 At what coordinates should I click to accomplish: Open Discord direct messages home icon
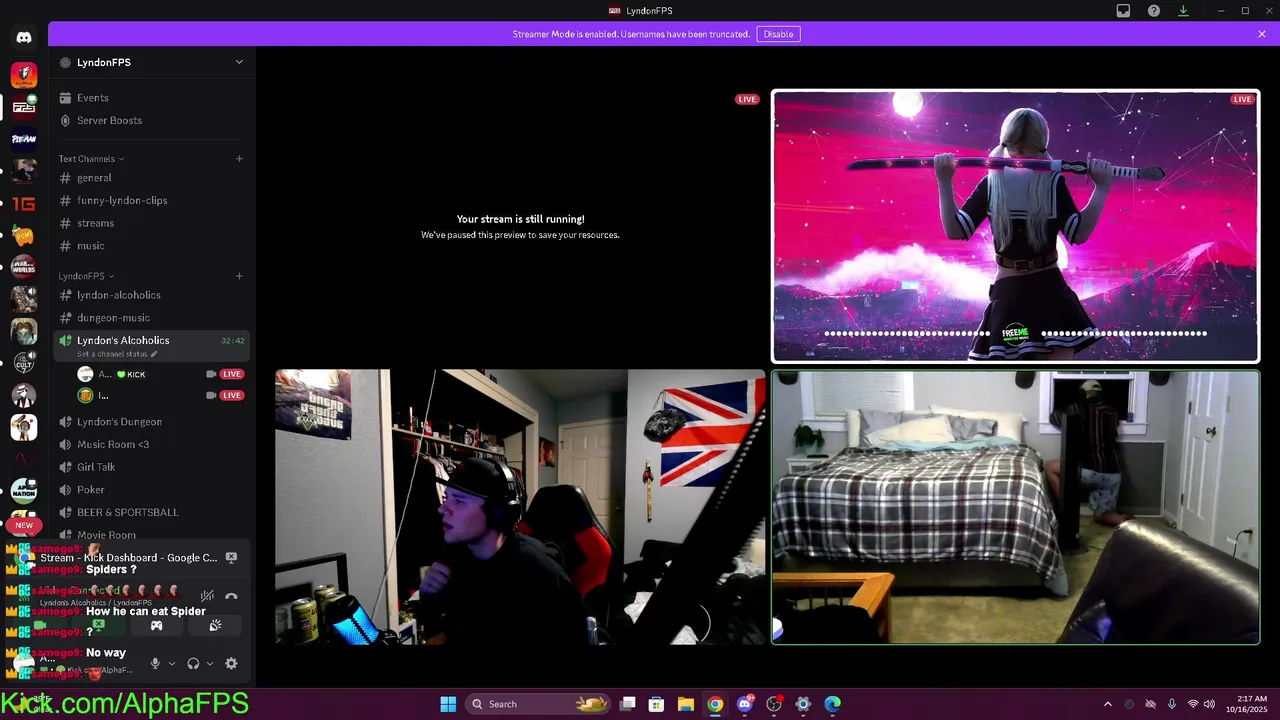24,37
